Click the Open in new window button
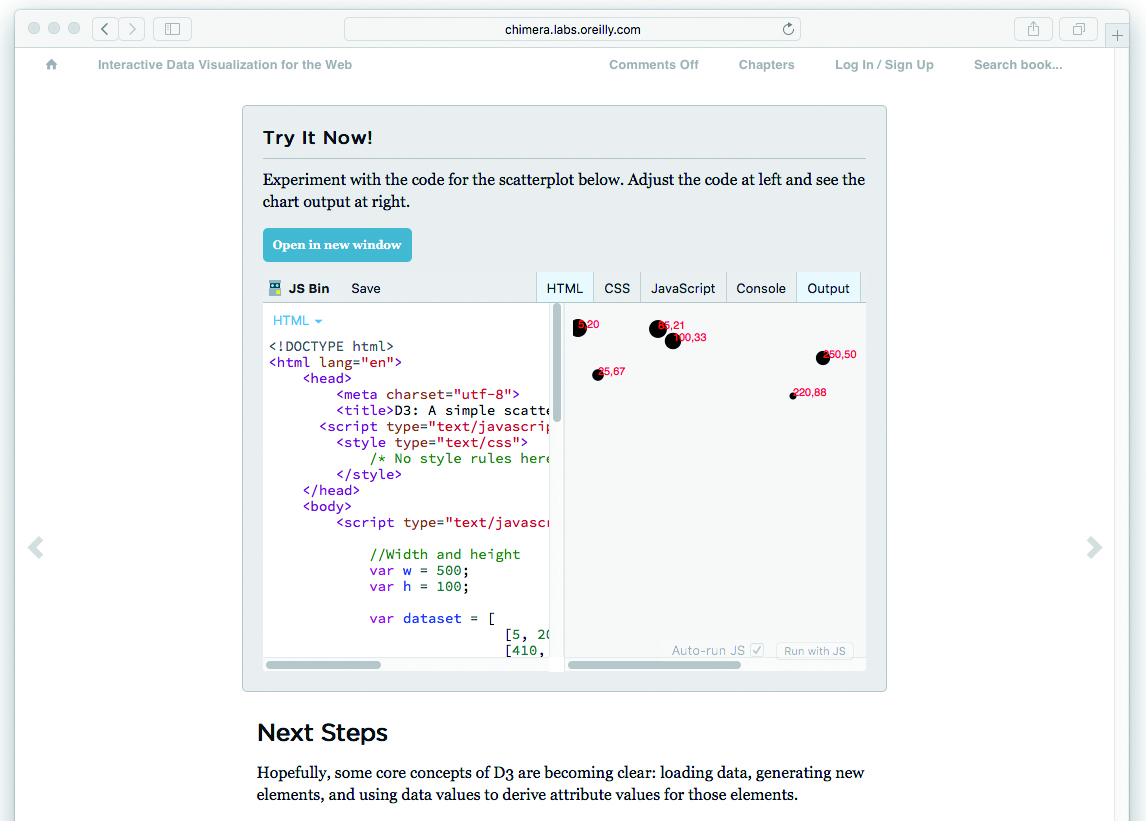Image resolution: width=1146 pixels, height=821 pixels. 337,245
